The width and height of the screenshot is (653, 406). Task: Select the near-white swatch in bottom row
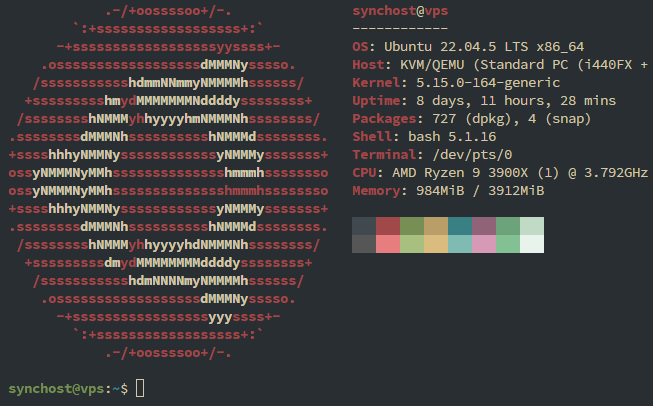(x=532, y=244)
